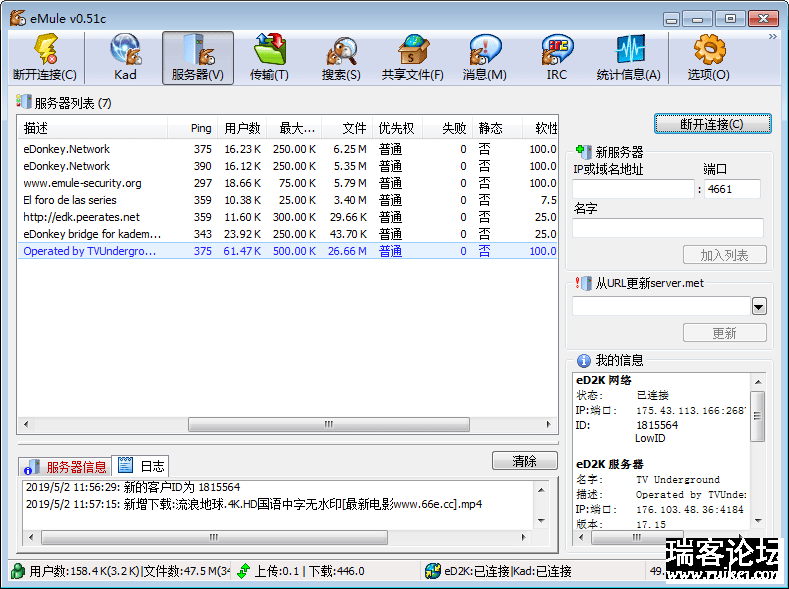Click the 清除 clear log button
The height and width of the screenshot is (589, 789).
pos(525,461)
